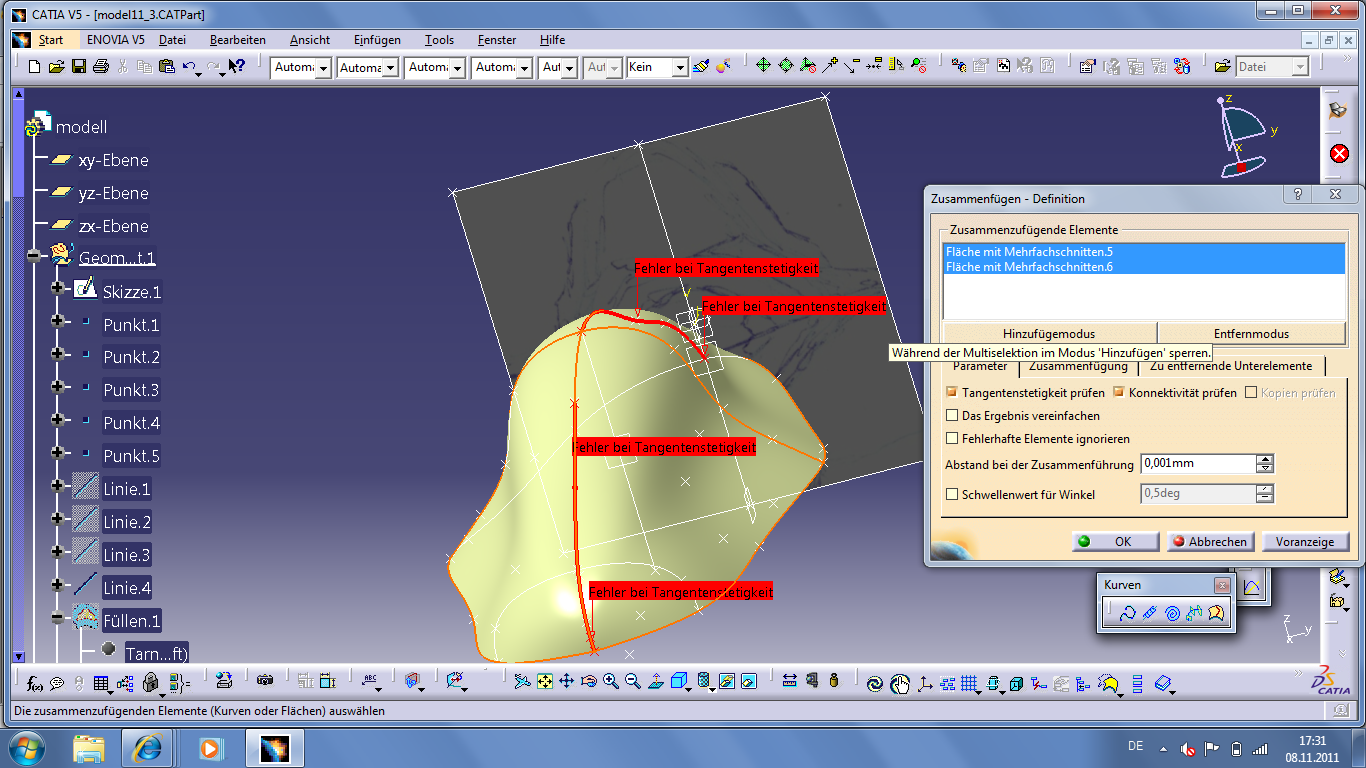Activate the What's This help cursor
Image resolution: width=1366 pixels, height=768 pixels.
click(x=237, y=67)
